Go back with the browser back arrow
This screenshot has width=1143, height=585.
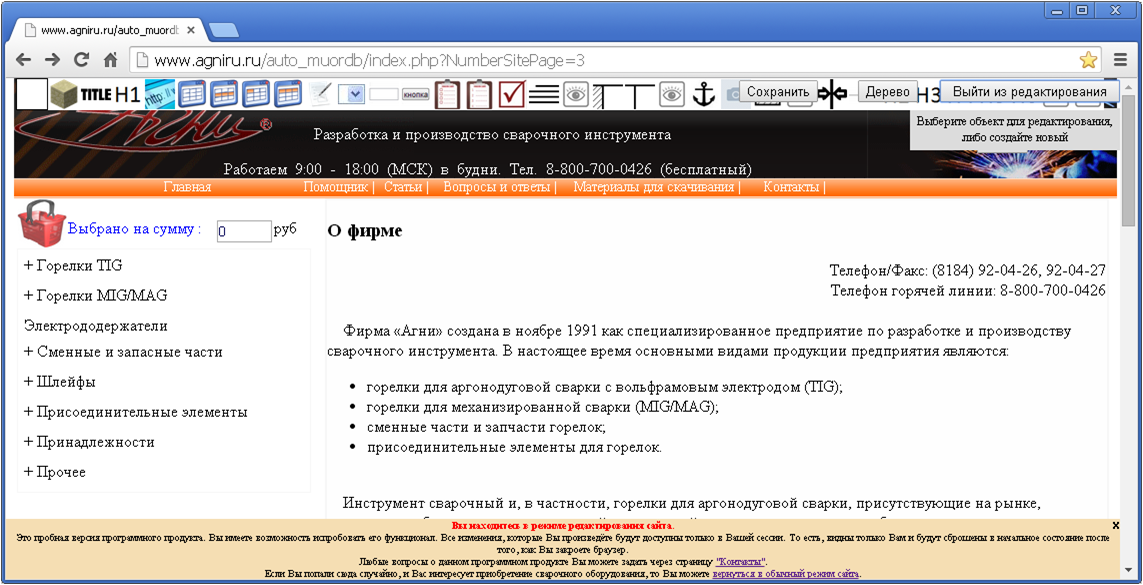23,60
